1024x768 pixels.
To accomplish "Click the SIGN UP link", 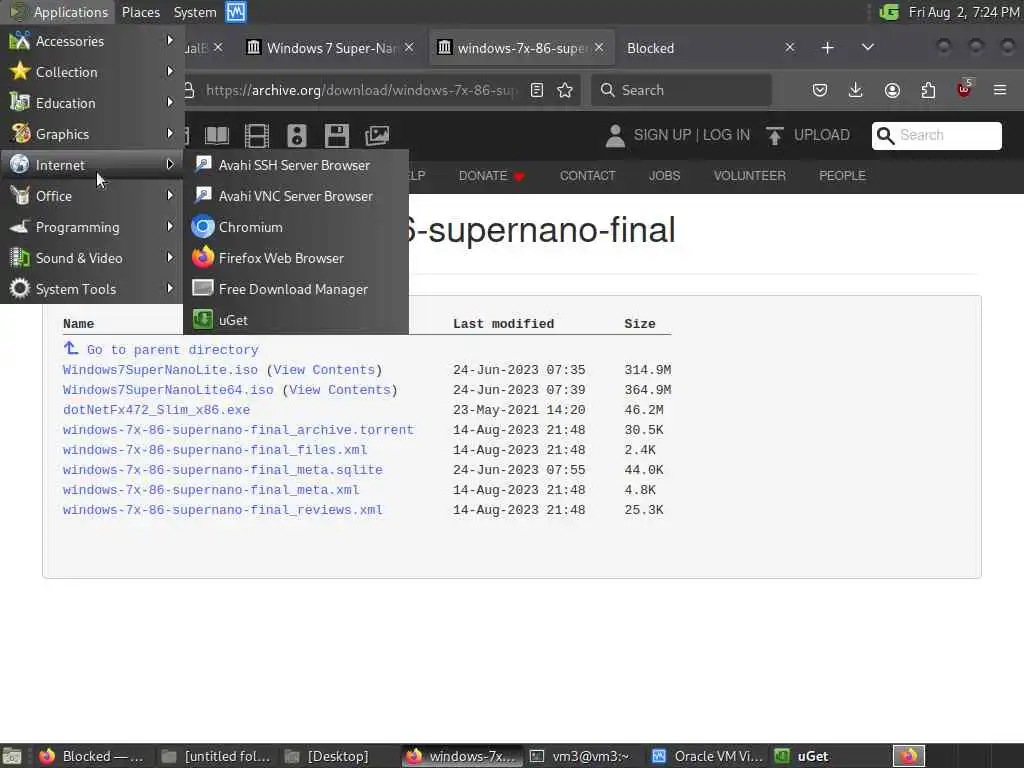I will tap(662, 135).
